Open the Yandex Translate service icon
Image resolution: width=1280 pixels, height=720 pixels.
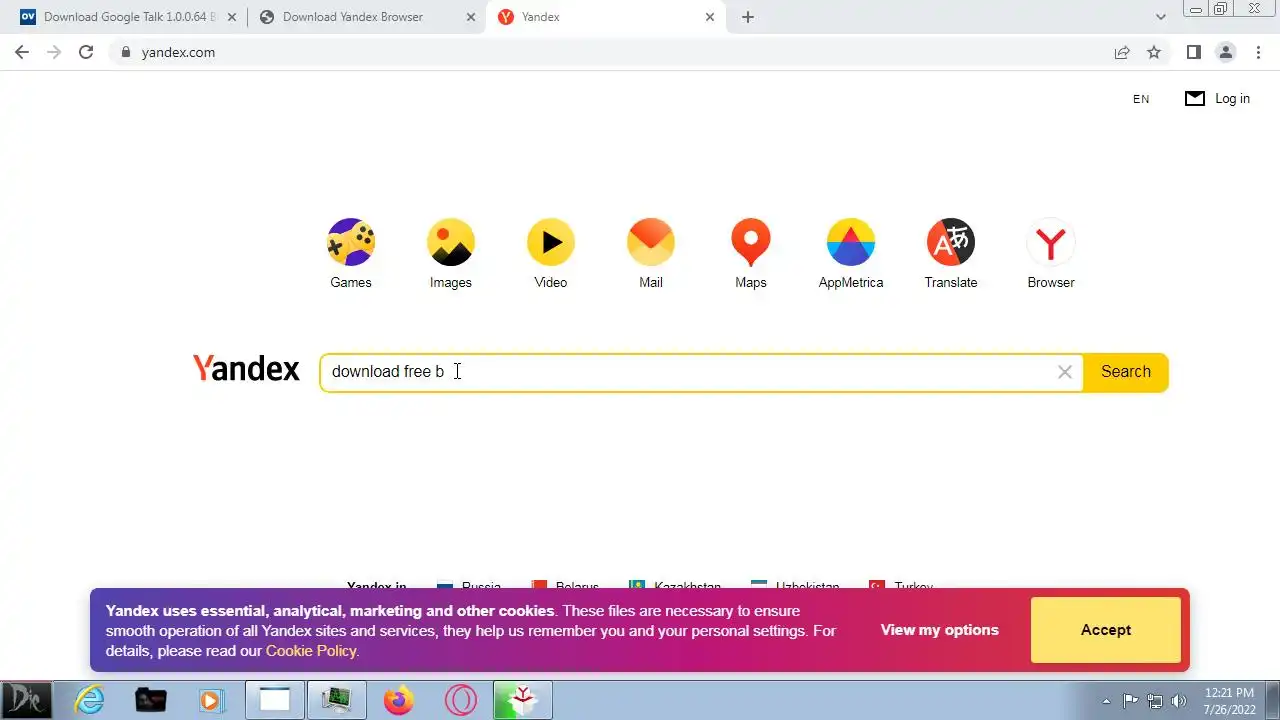(x=951, y=242)
